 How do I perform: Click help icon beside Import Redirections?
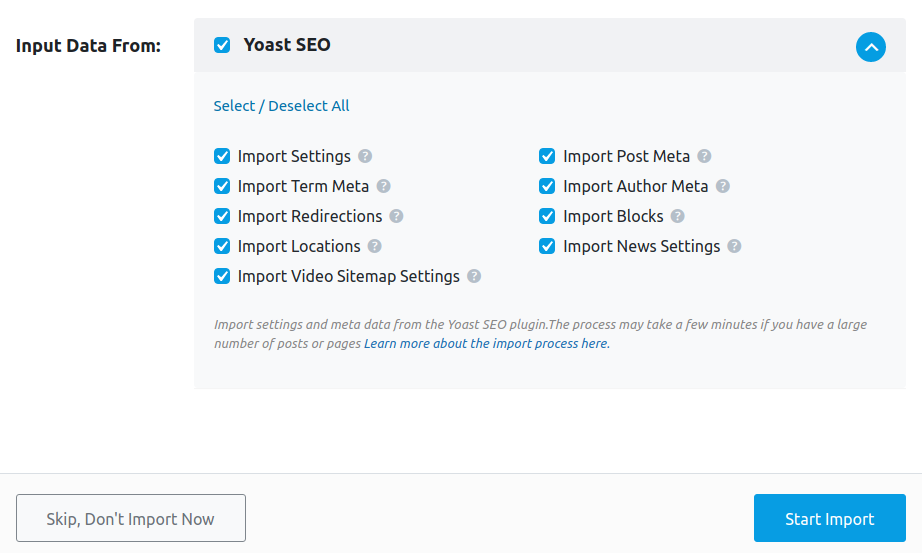(396, 216)
